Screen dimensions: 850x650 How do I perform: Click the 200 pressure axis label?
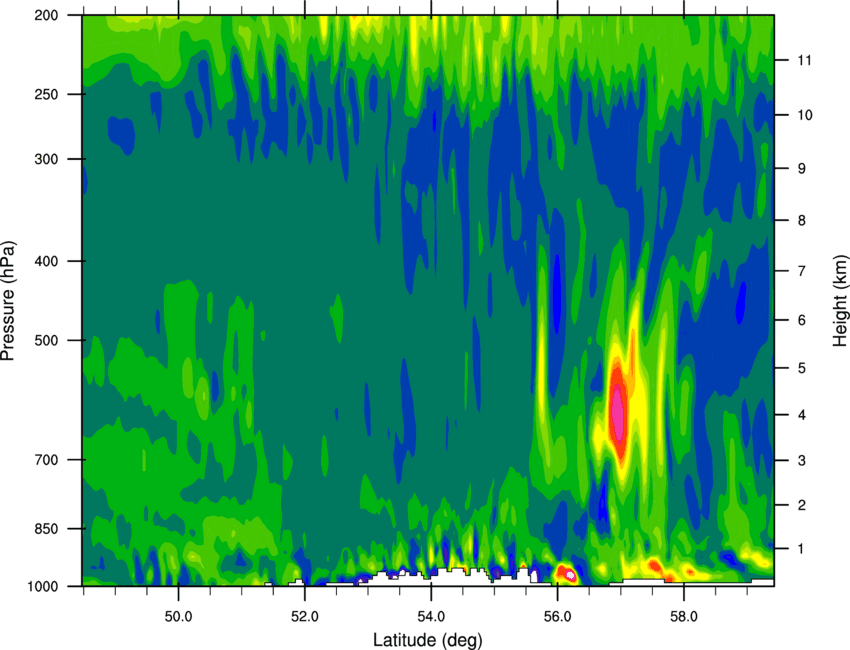click(46, 15)
